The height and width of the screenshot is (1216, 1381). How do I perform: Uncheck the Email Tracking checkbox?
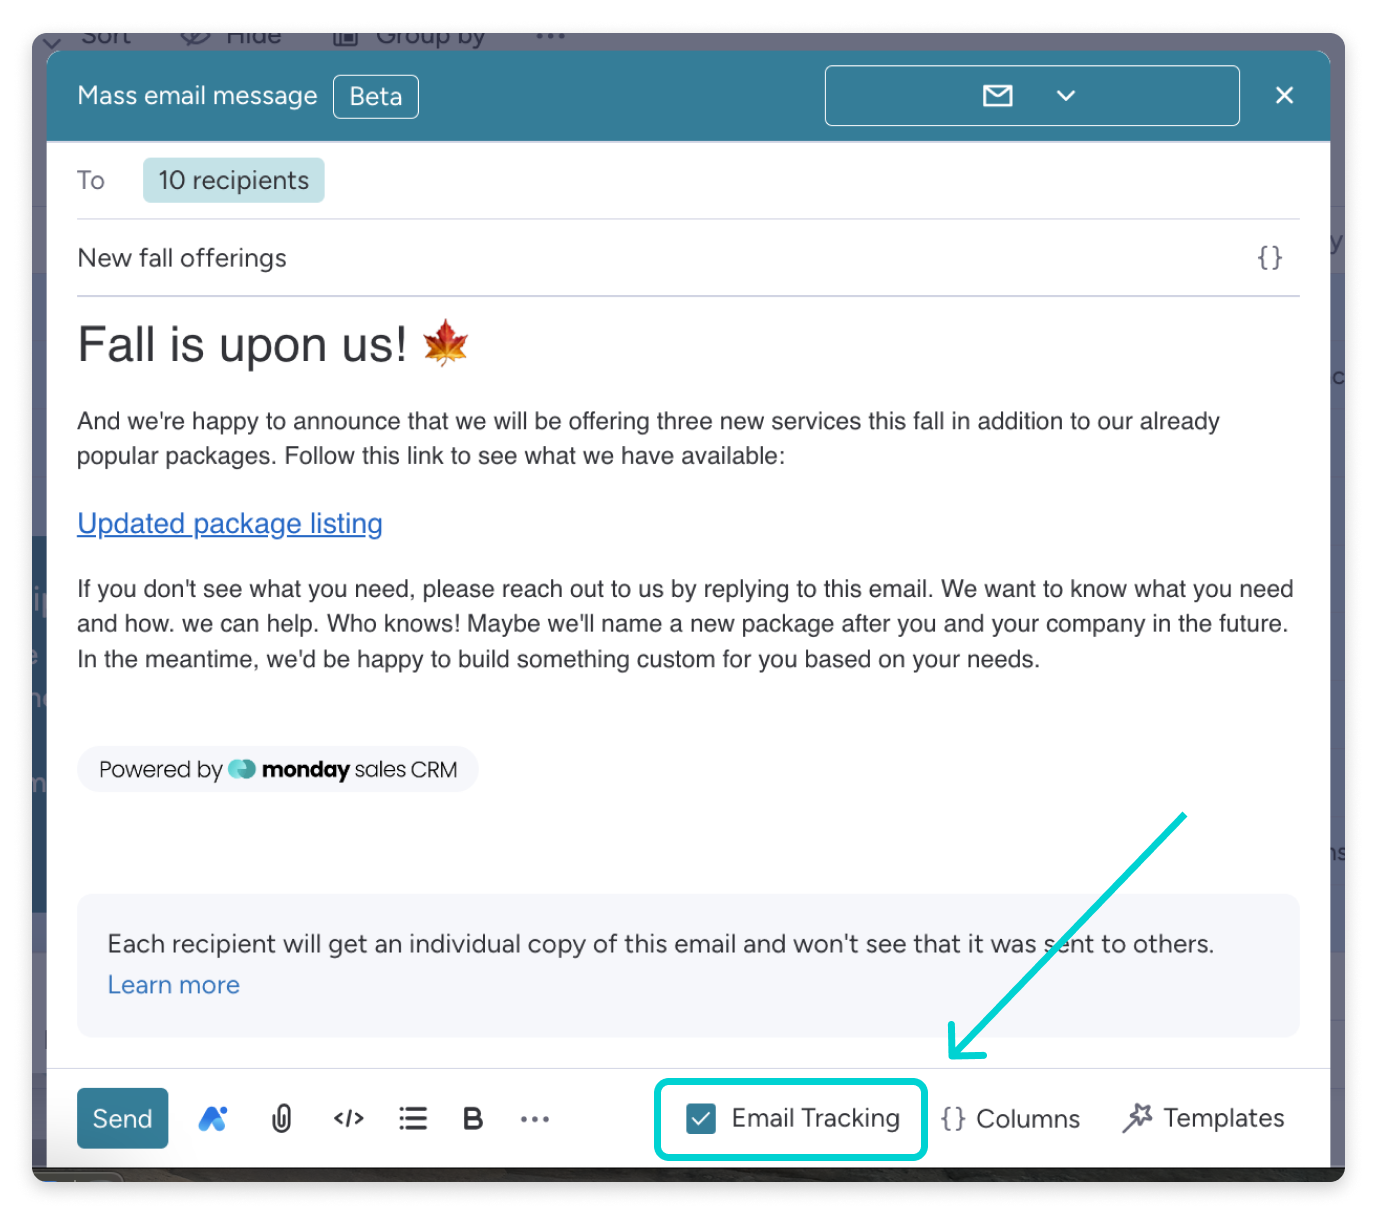[701, 1118]
